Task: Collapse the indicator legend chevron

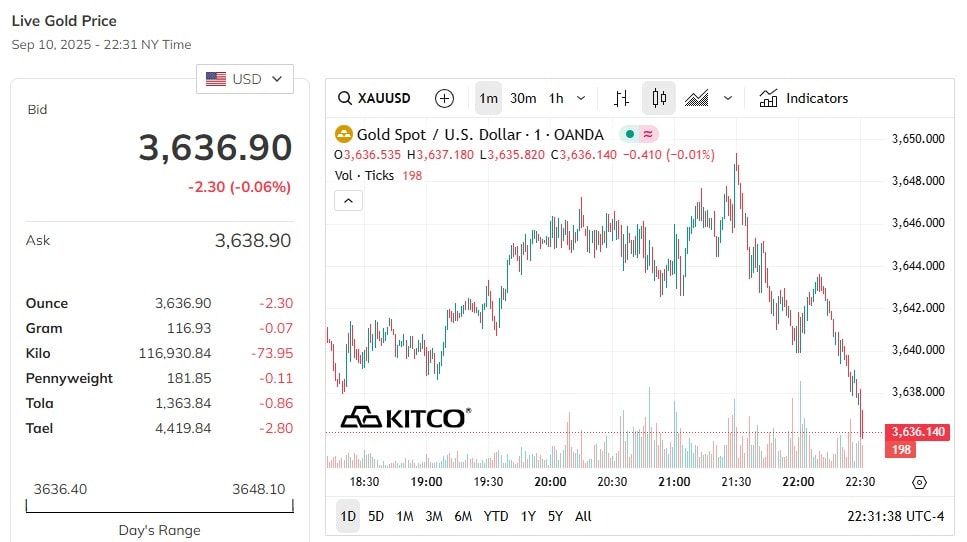Action: [348, 200]
